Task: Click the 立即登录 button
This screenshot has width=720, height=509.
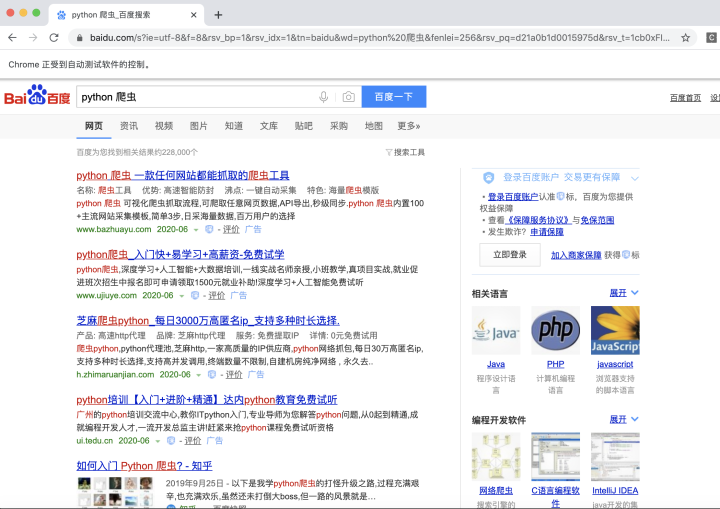Action: [510, 254]
